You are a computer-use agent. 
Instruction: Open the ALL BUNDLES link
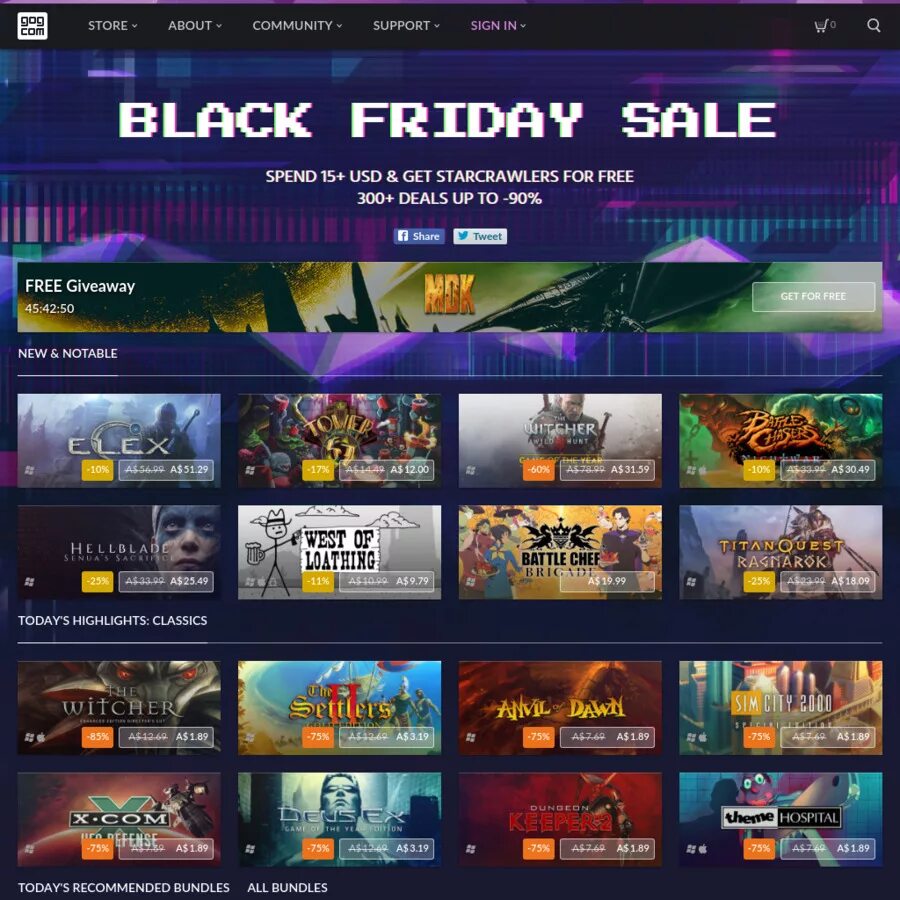click(288, 887)
